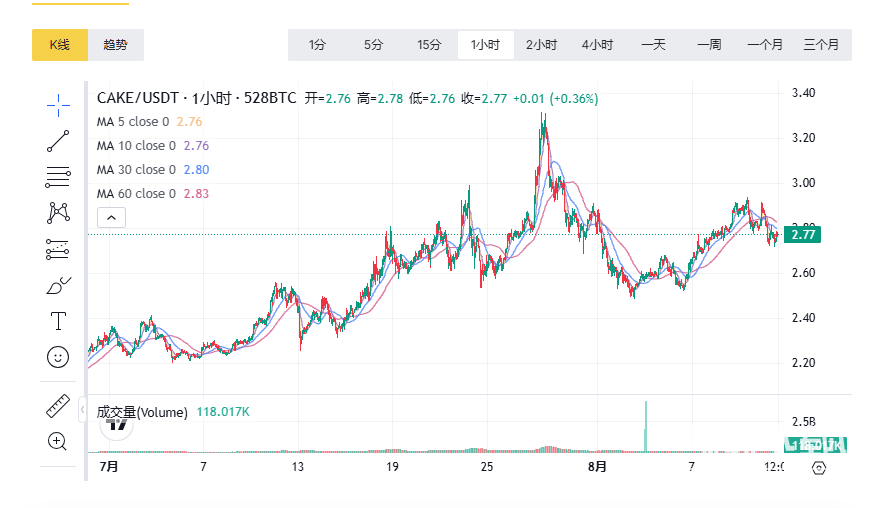Collapse the left drawing toolbar arrow
Image resolution: width=888 pixels, height=508 pixels.
[82, 408]
